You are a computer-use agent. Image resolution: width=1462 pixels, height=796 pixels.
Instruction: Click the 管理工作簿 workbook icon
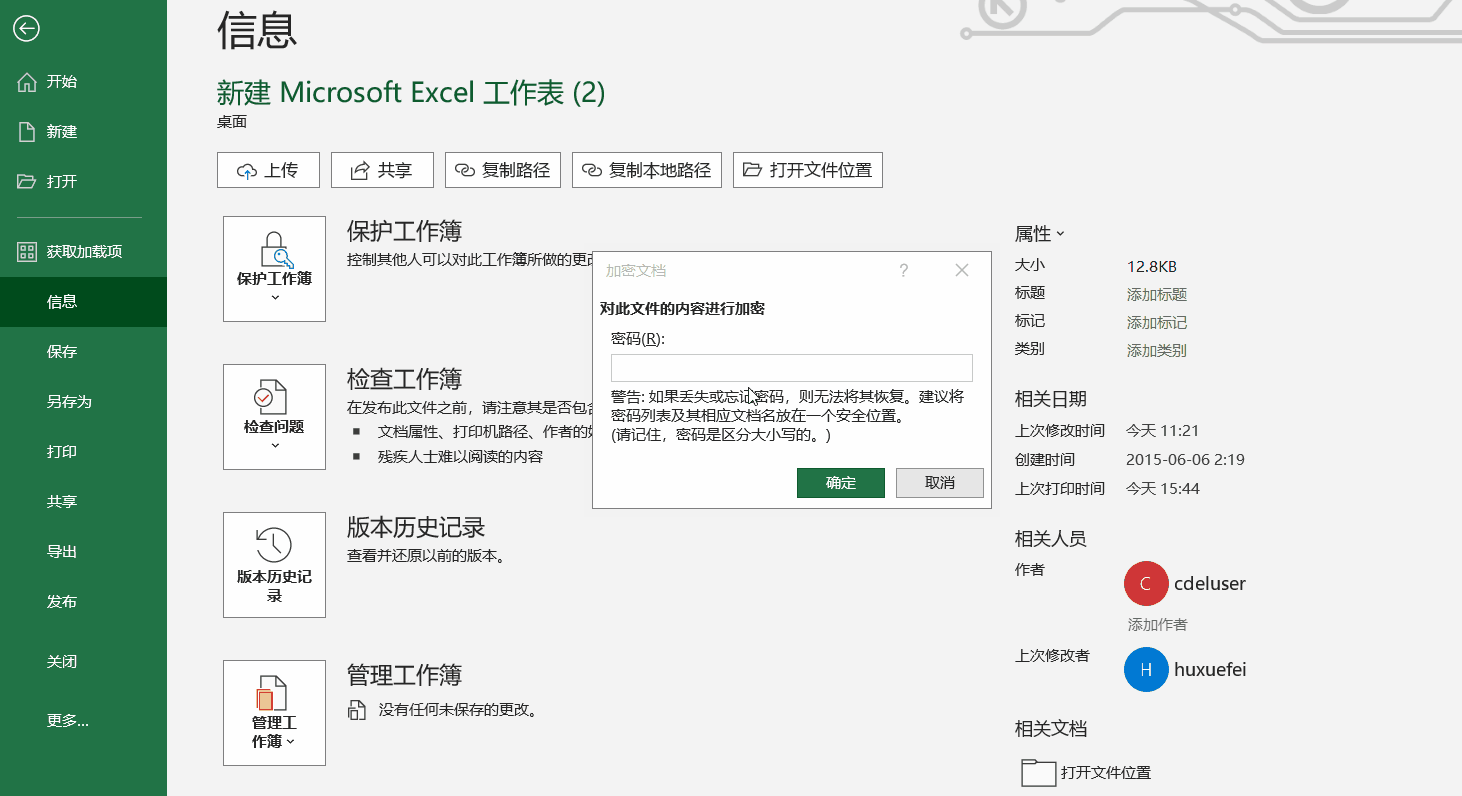coord(274,695)
